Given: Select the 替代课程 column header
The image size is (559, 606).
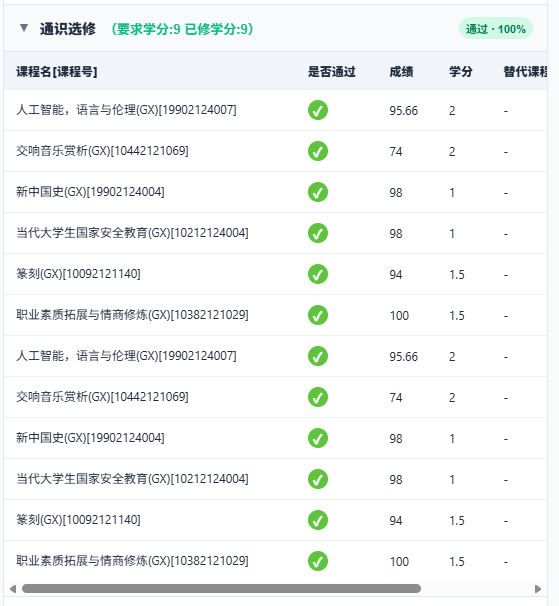Looking at the screenshot, I should 525,71.
